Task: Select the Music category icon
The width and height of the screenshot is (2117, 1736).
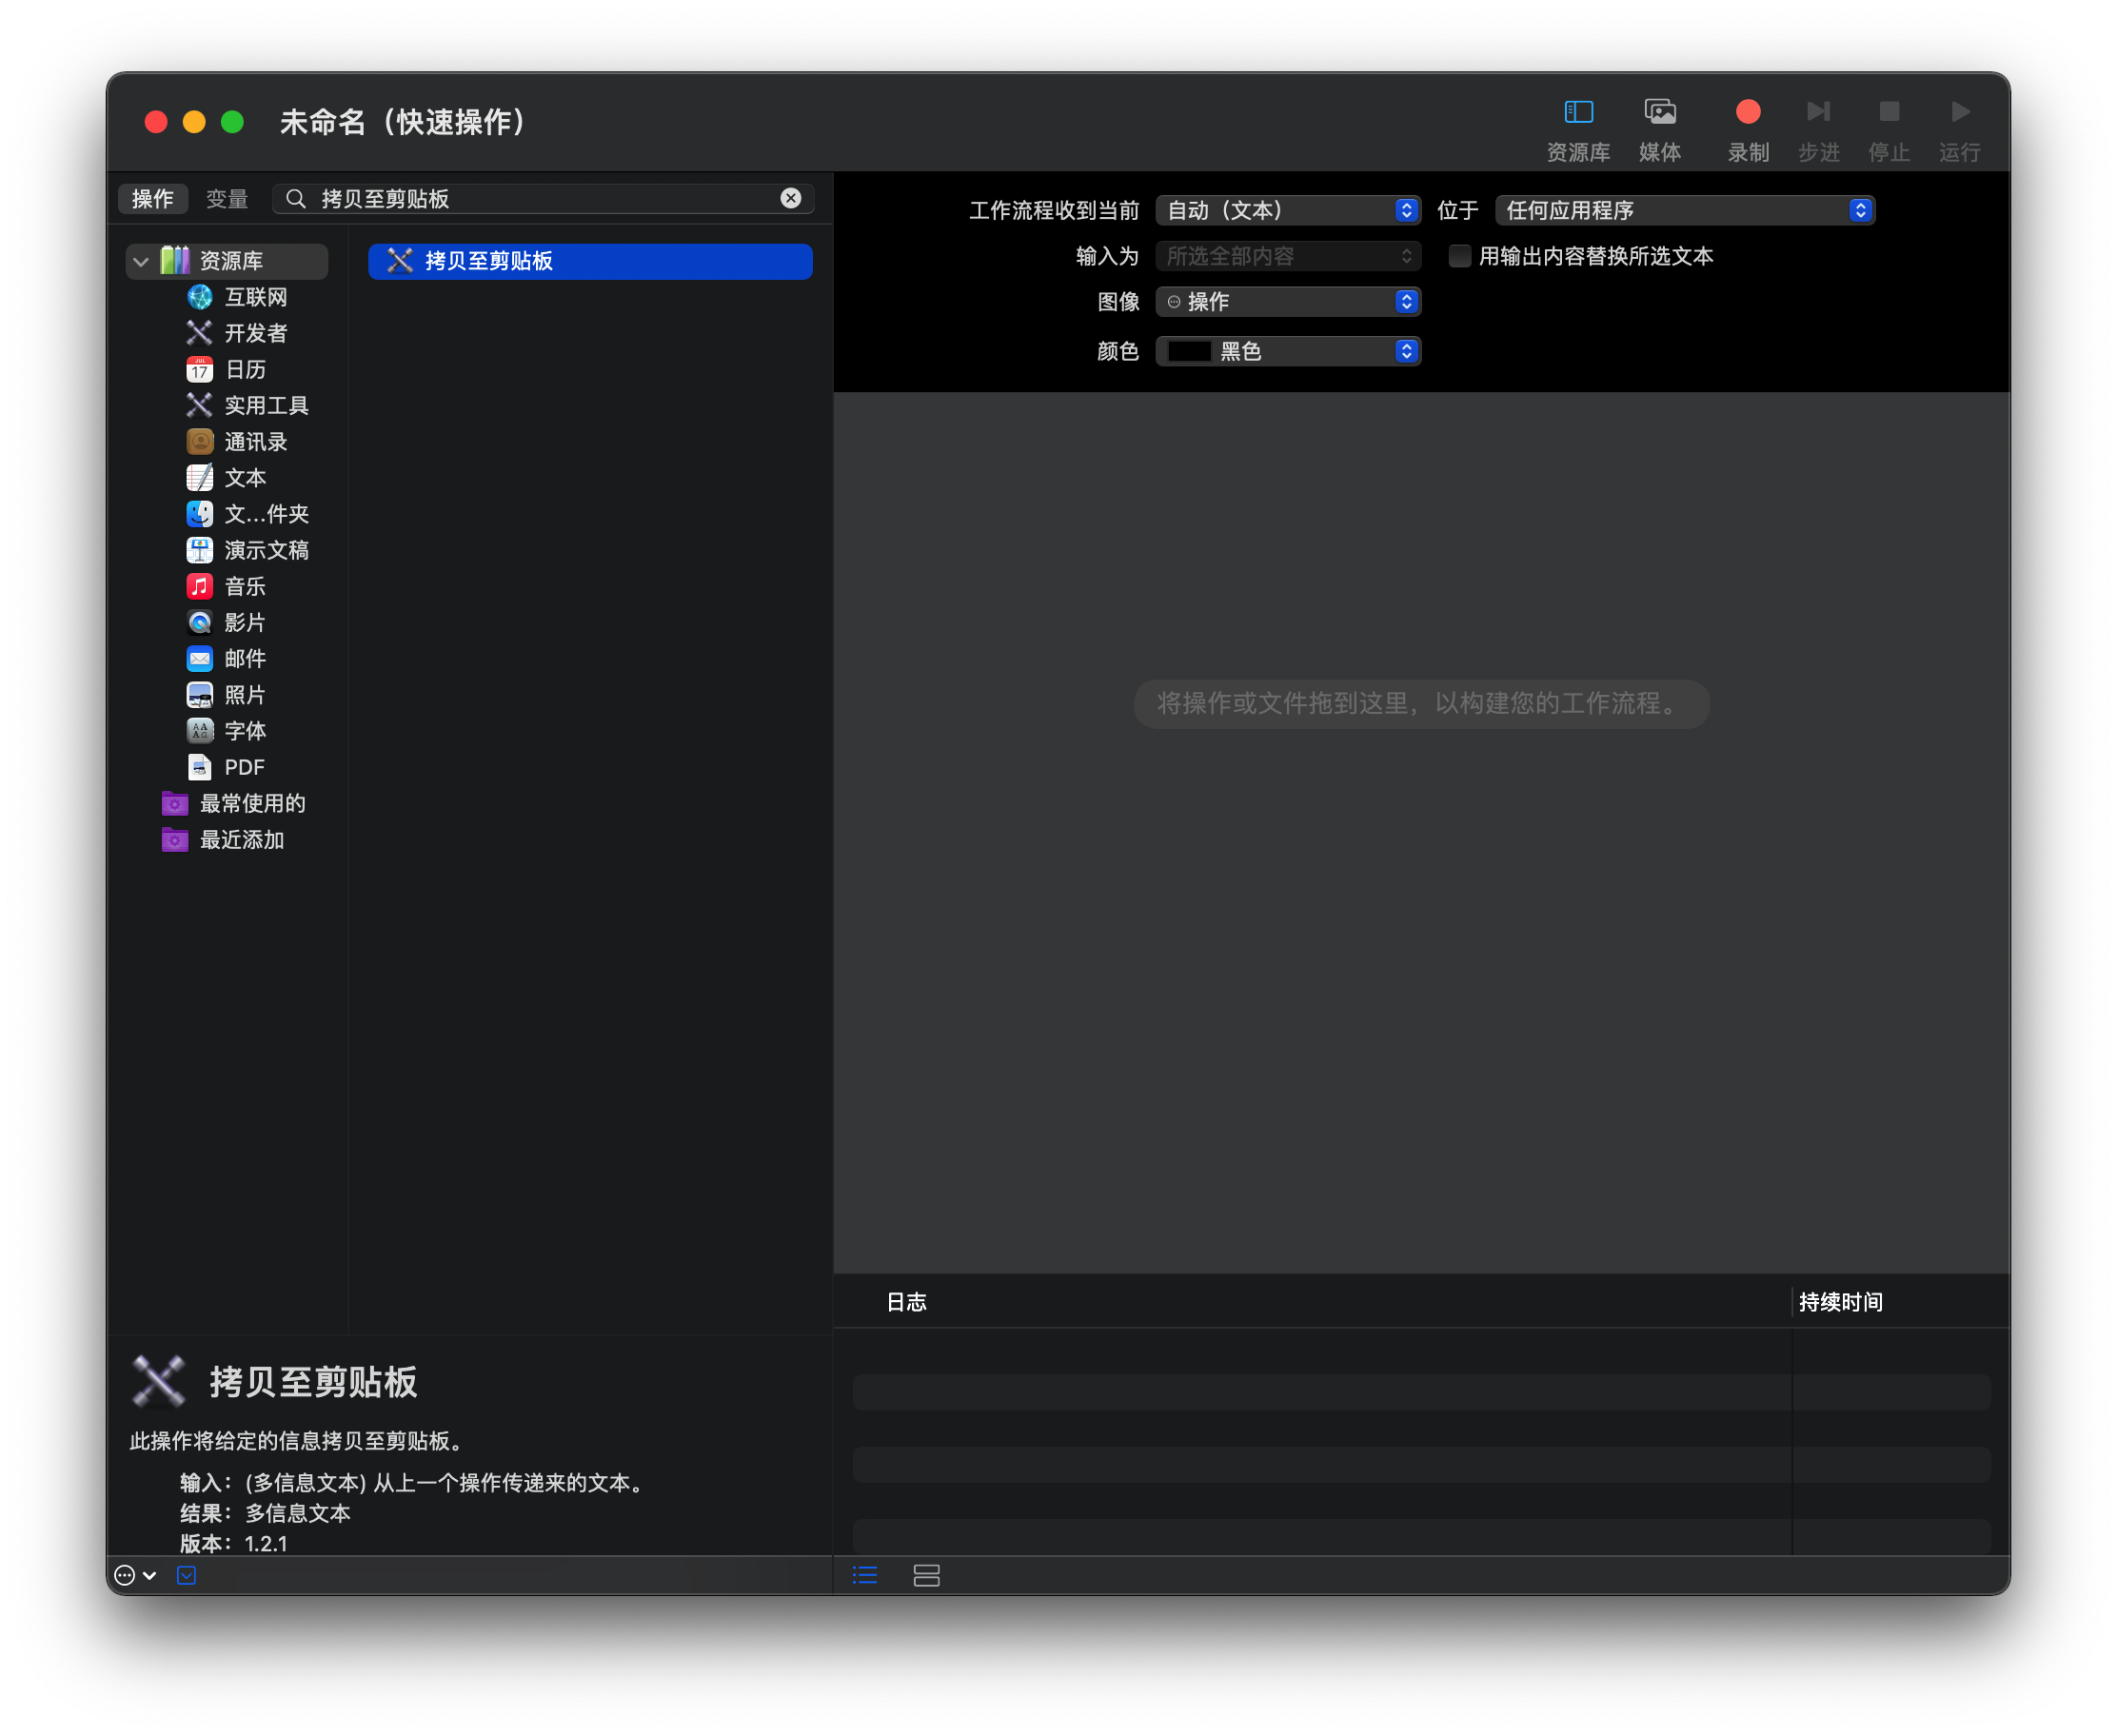Action: pyautogui.click(x=200, y=586)
